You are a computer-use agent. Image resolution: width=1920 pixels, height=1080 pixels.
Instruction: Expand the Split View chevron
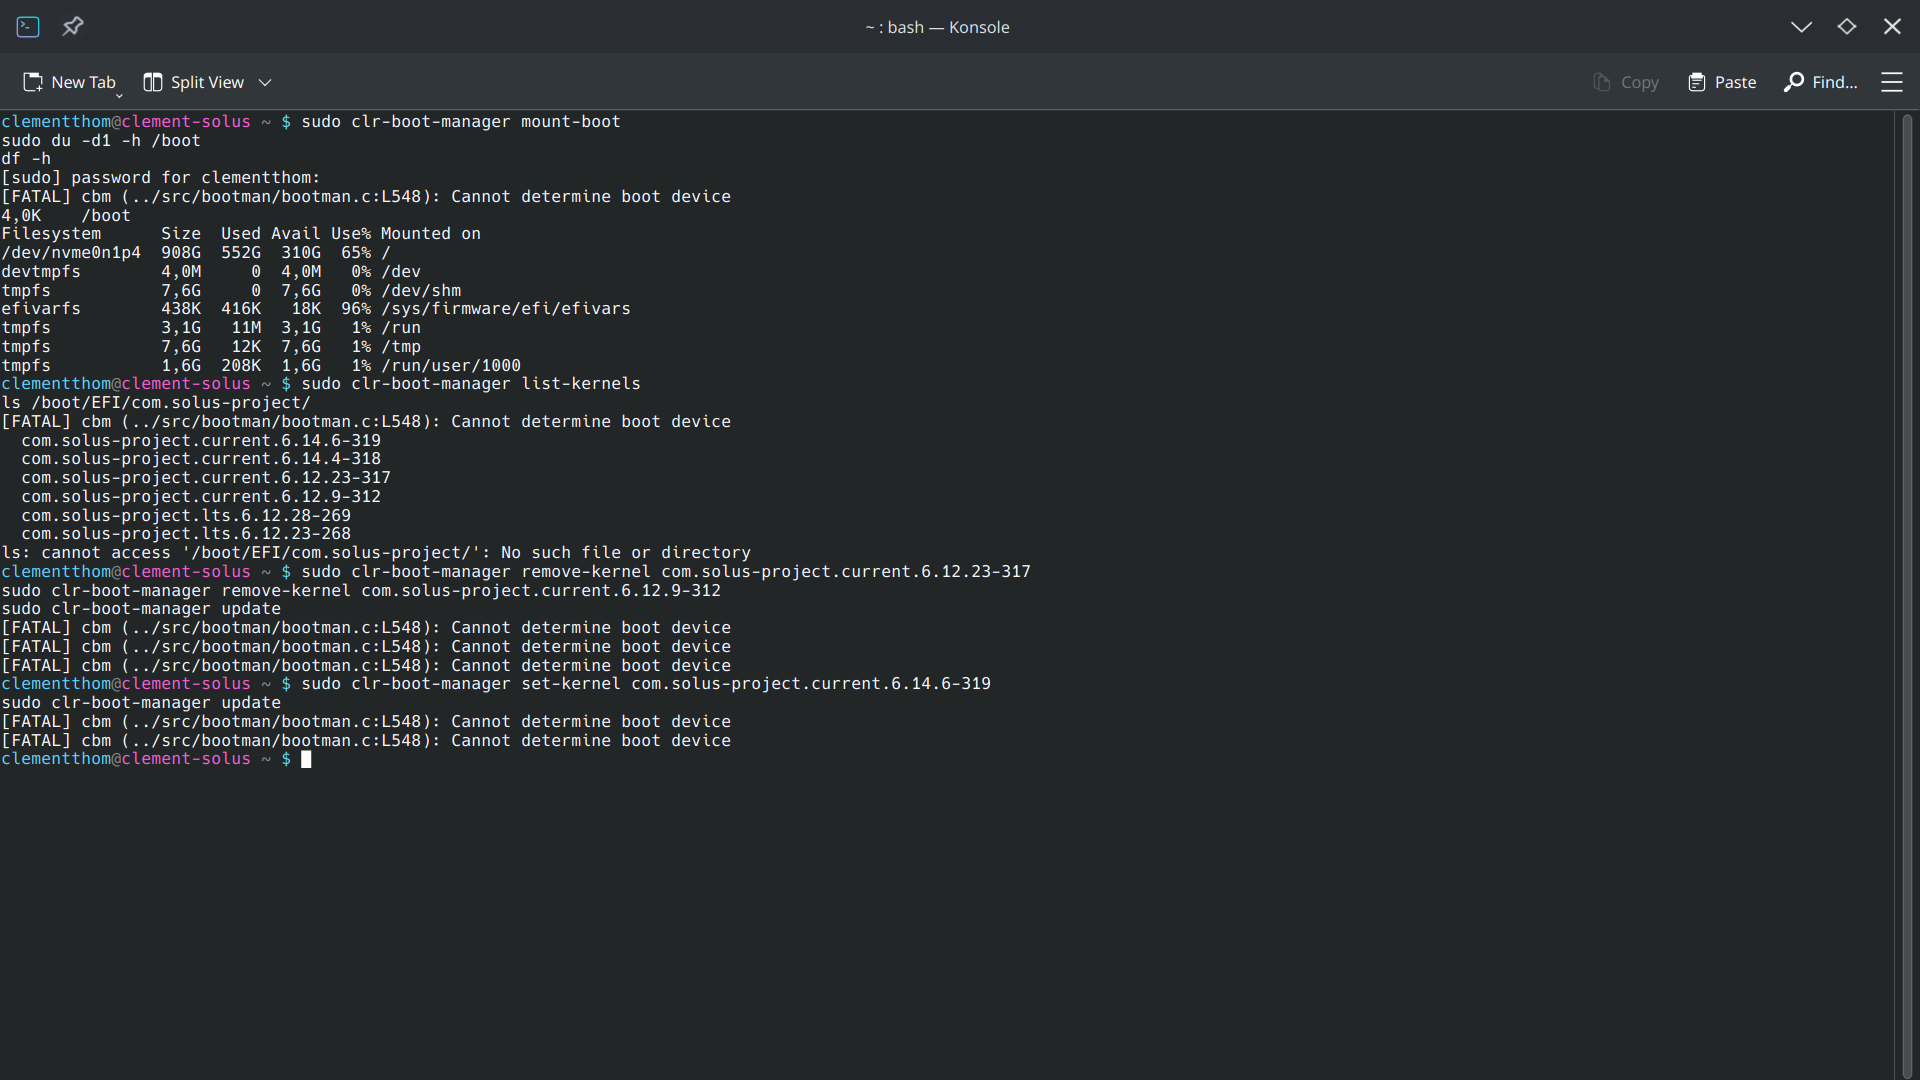click(265, 82)
